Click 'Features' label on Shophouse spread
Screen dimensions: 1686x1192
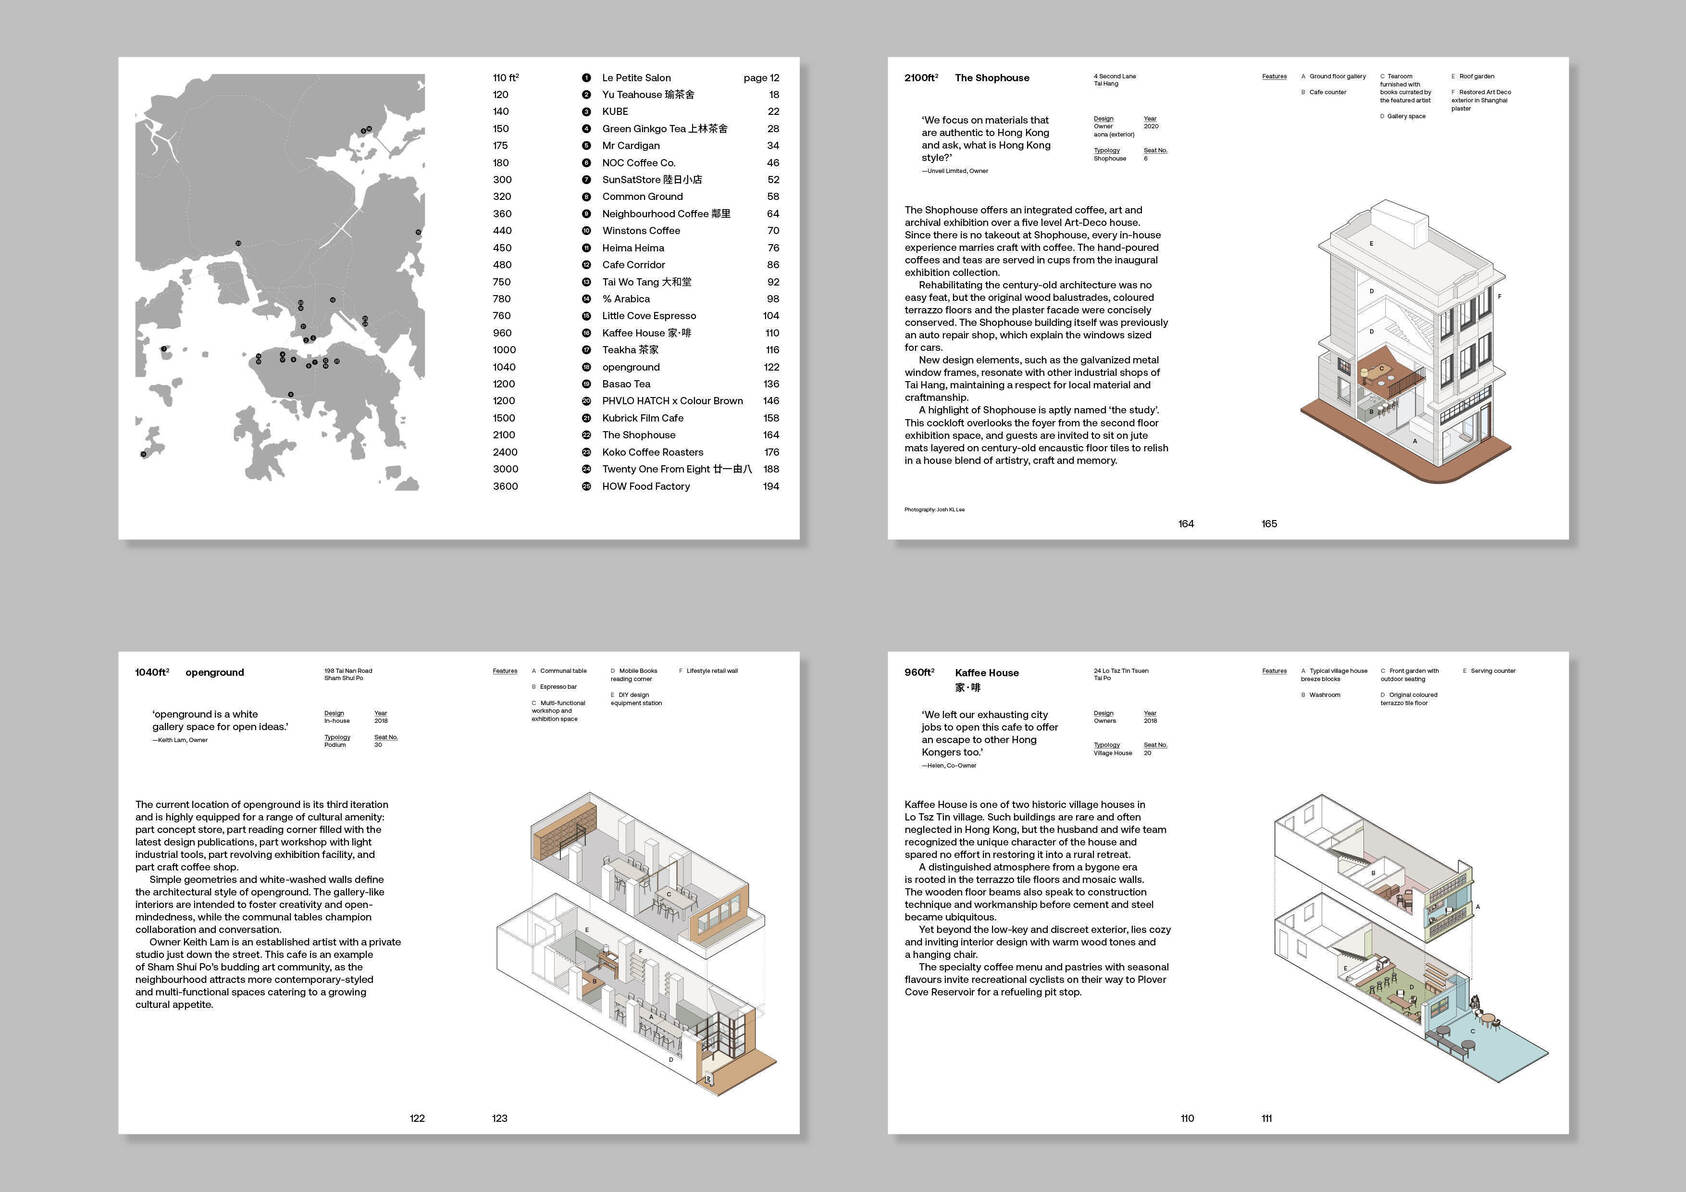tap(1274, 76)
